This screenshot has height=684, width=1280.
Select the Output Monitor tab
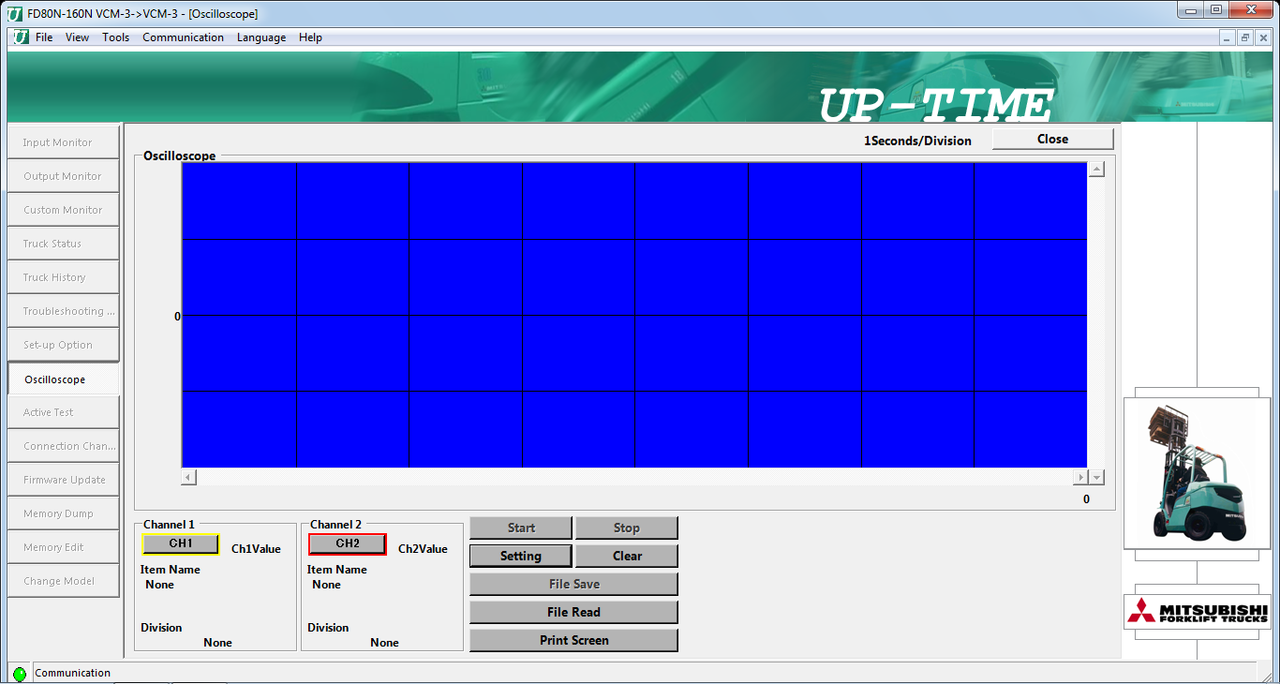(63, 176)
